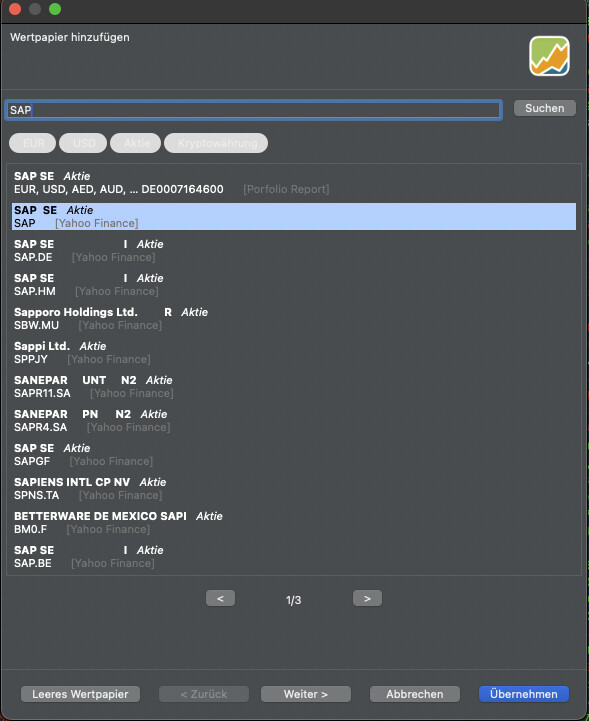Go to previous results page arrow

tap(220, 598)
